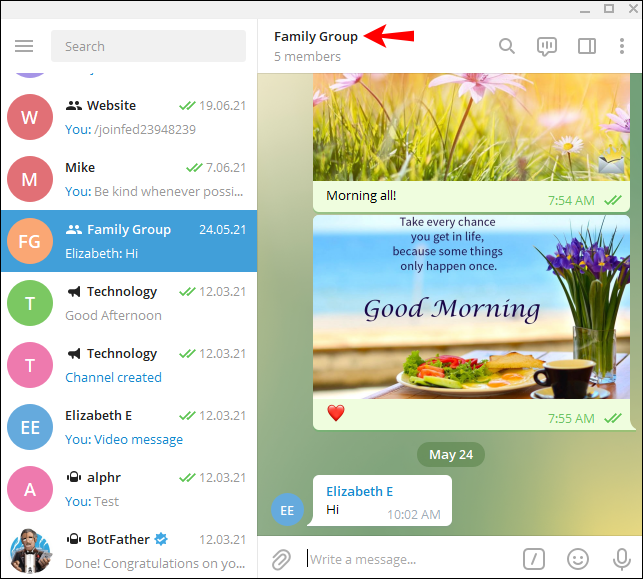Select the BotFather chat
The image size is (643, 579).
pos(128,550)
